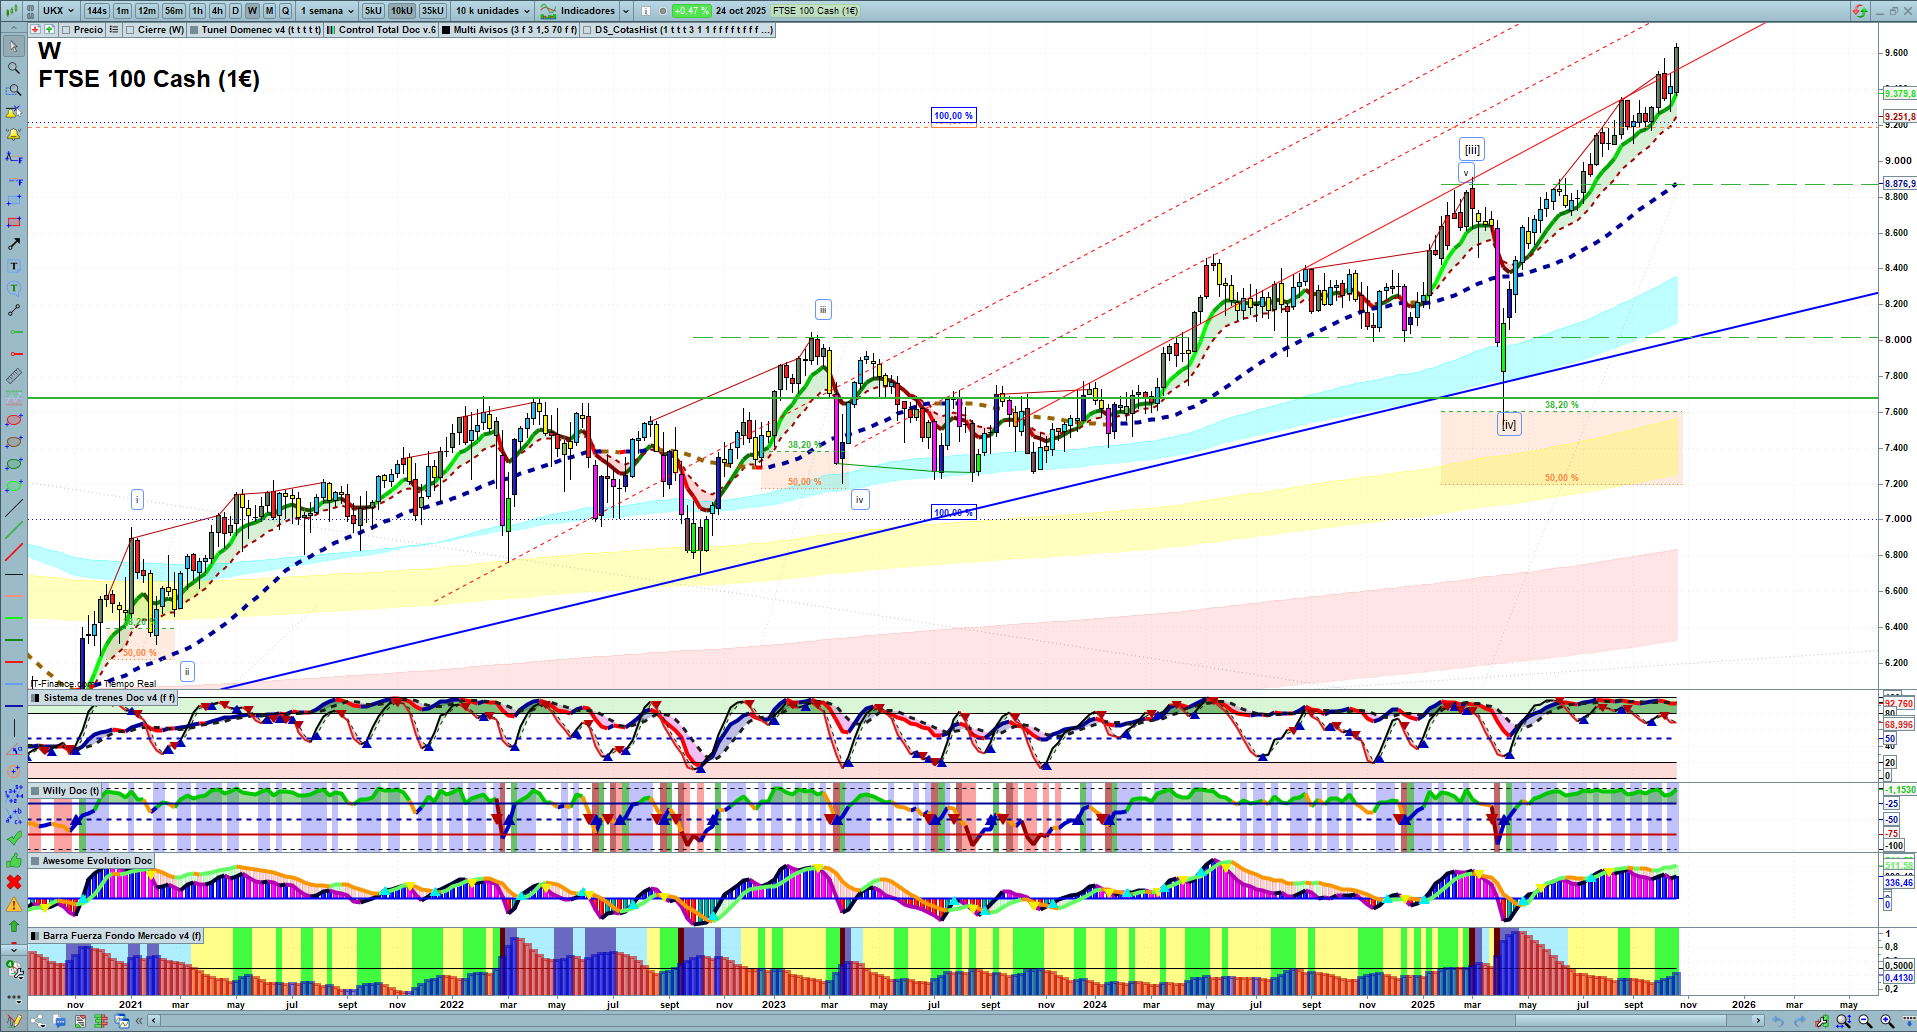Toggle the Precio checkbox

tap(66, 30)
